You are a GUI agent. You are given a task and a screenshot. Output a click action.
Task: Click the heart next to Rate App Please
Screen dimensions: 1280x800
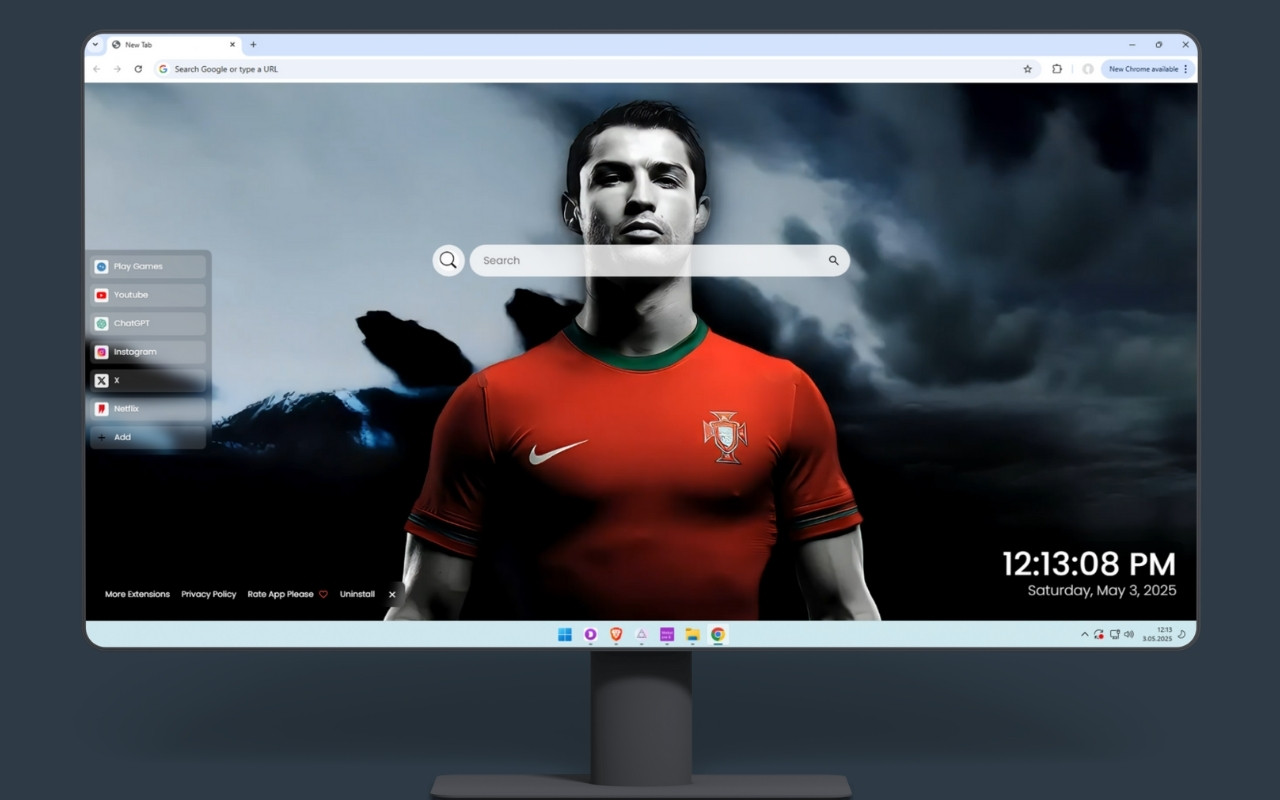(x=323, y=593)
